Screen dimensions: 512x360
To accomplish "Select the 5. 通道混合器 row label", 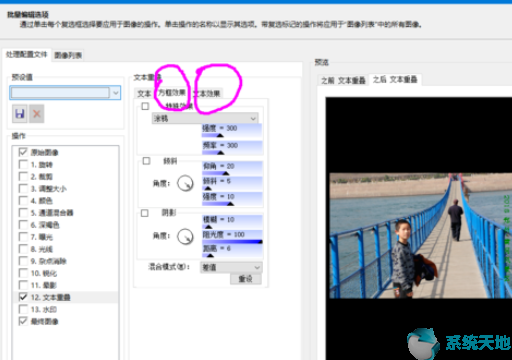I will coord(52,213).
